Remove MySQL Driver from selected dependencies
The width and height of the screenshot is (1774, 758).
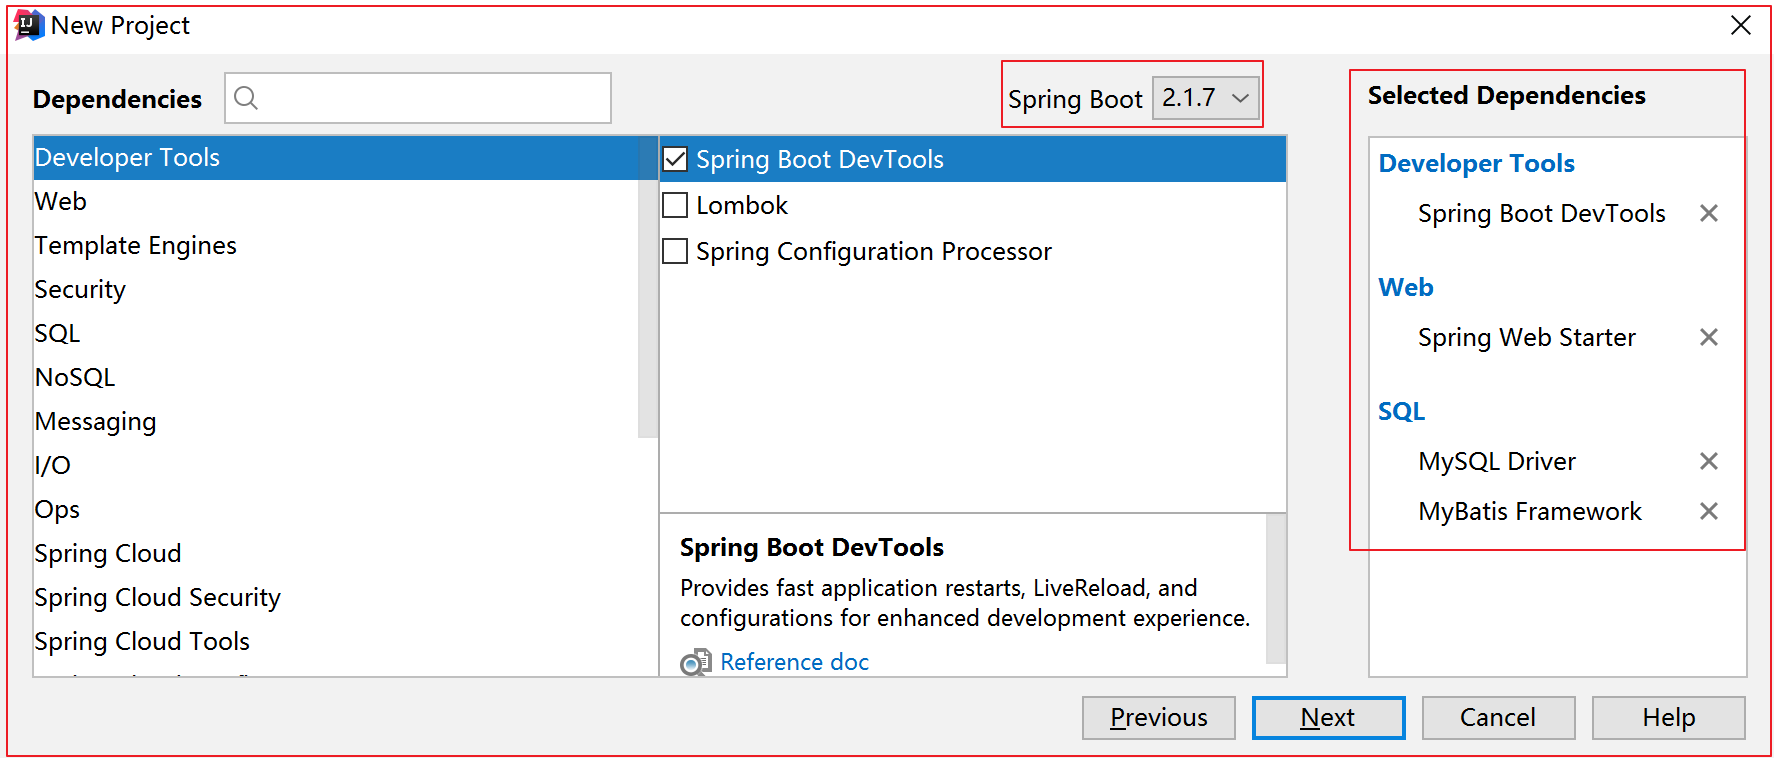1709,461
